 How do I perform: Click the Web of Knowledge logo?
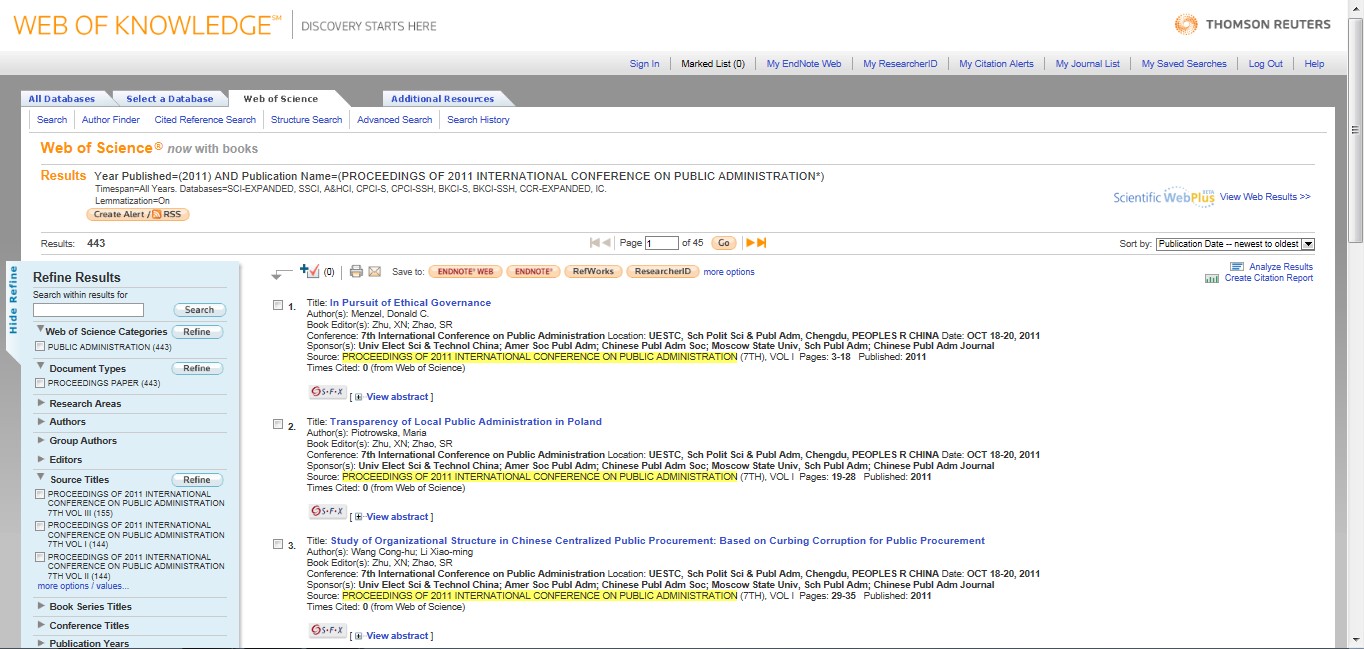[147, 26]
